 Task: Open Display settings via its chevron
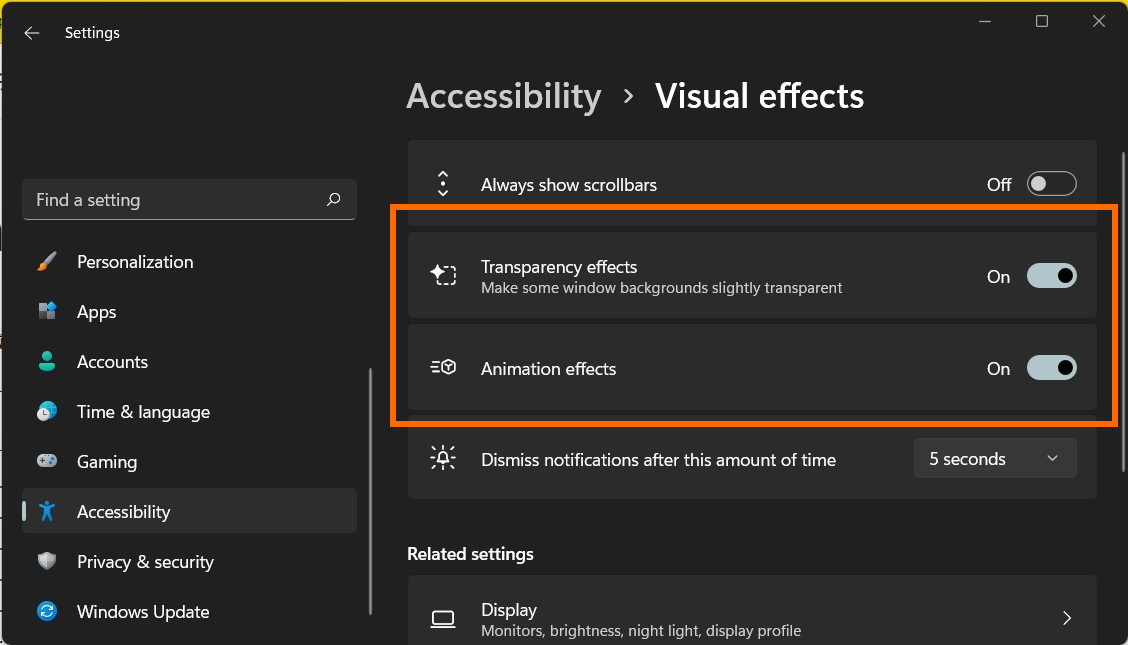pos(1067,618)
